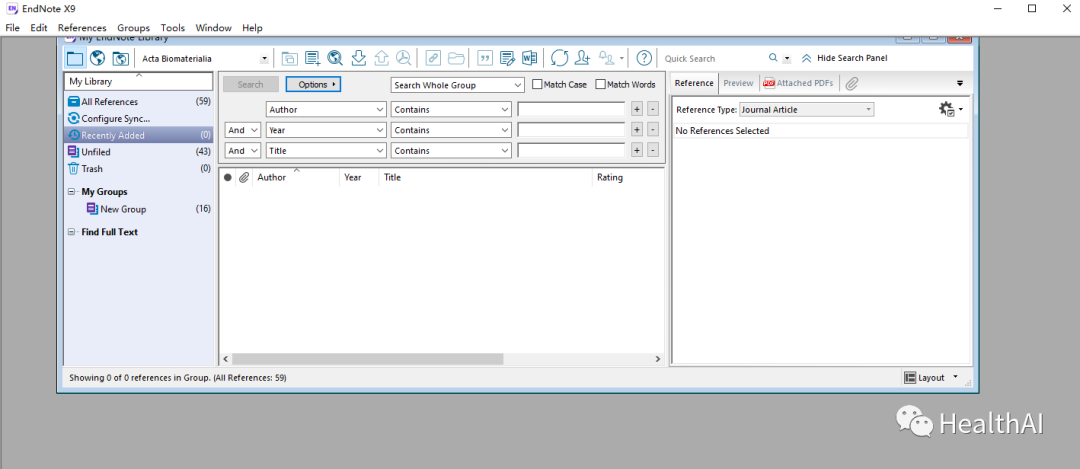The image size is (1080, 469).
Task: Open Online Search toolbar icon
Action: tap(335, 59)
